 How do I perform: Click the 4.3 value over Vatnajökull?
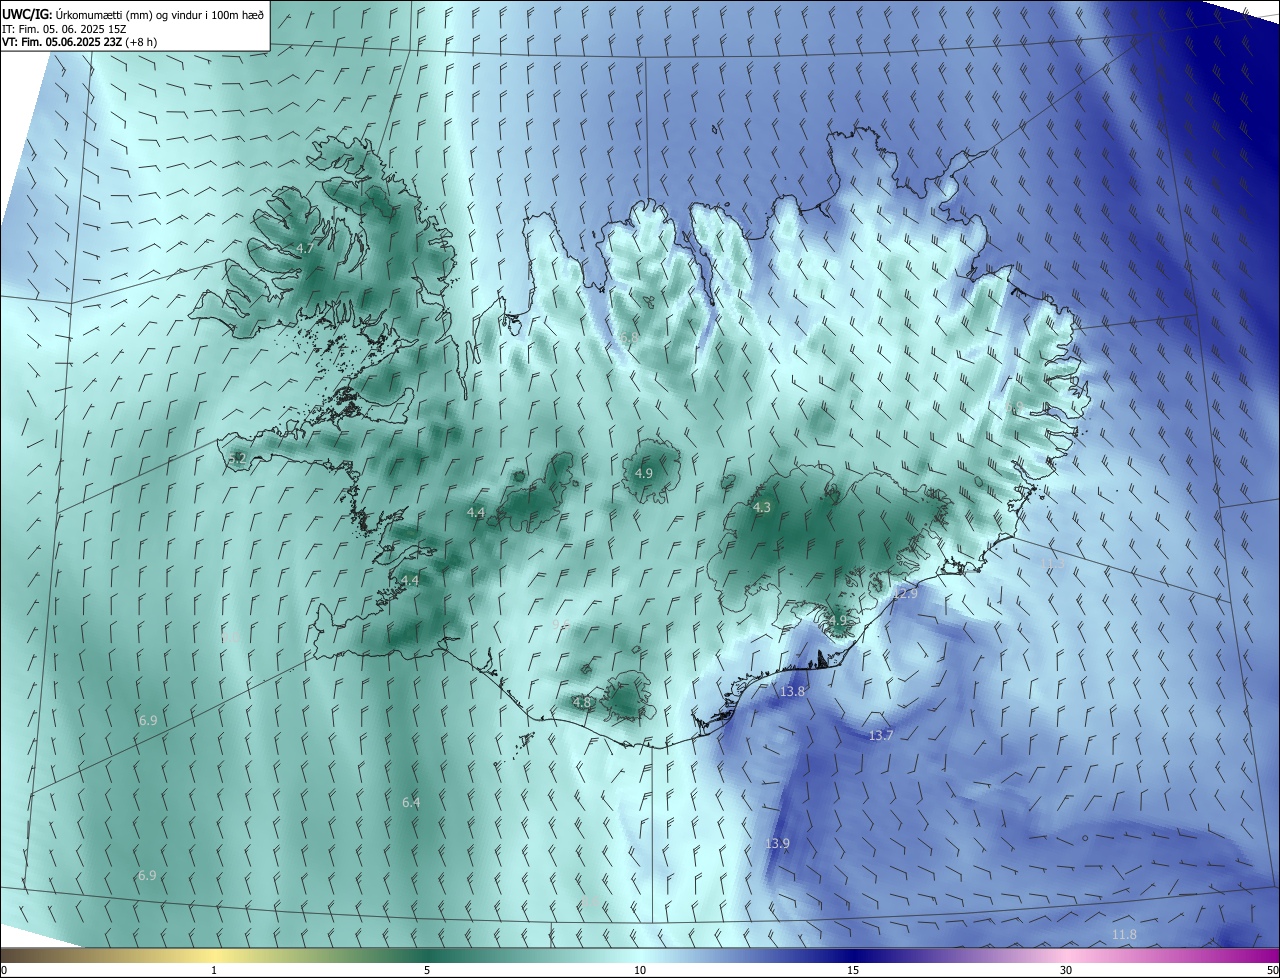(762, 508)
